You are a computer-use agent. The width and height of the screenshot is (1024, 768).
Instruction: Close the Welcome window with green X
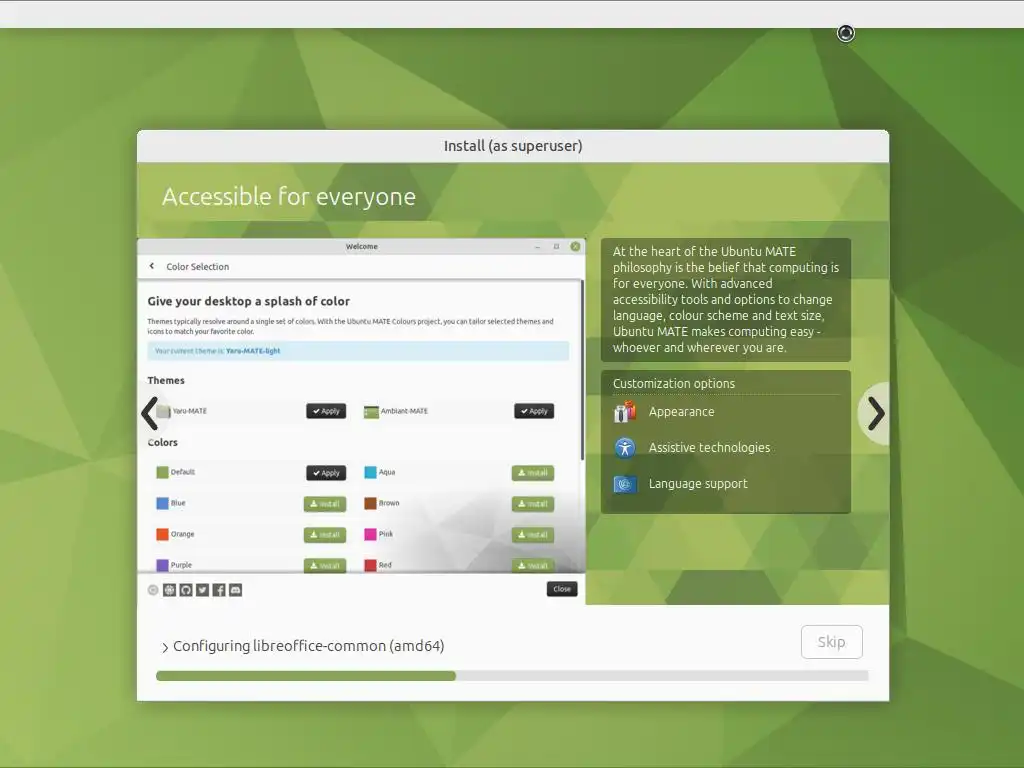(575, 246)
